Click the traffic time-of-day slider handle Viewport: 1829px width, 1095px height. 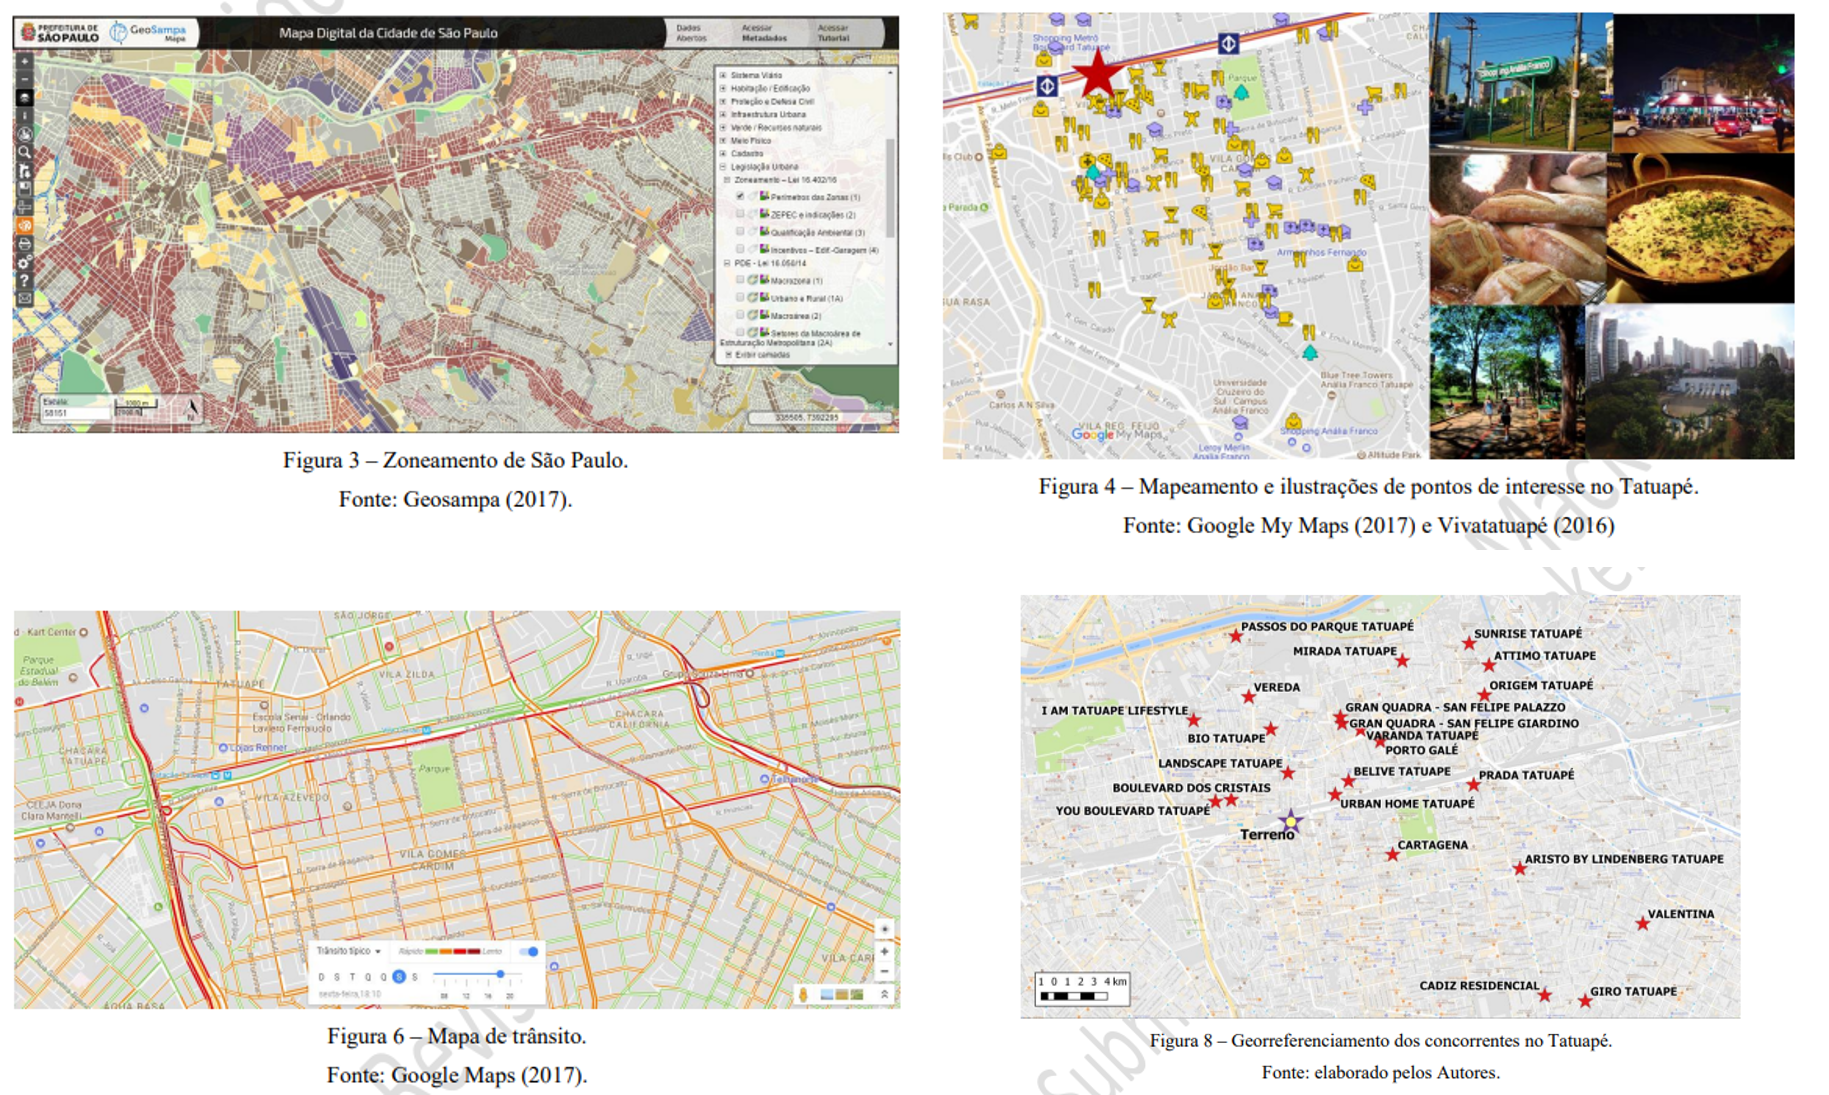pos(500,974)
